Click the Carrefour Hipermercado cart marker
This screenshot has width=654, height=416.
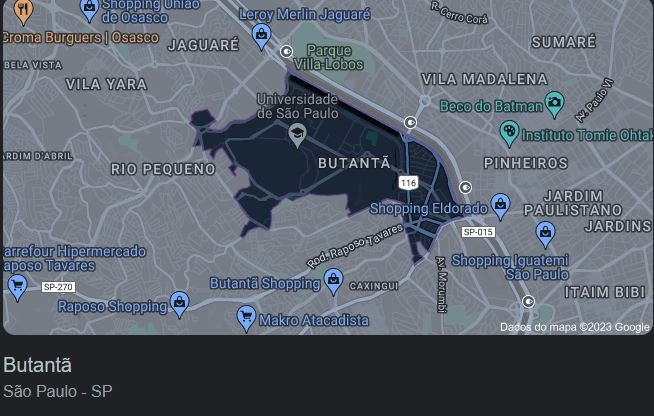(x=18, y=287)
